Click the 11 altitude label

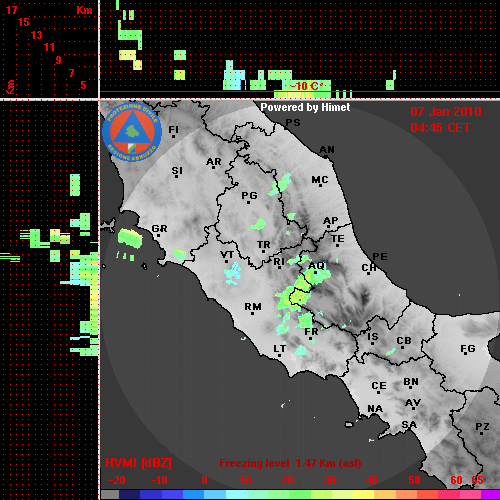pos(49,47)
